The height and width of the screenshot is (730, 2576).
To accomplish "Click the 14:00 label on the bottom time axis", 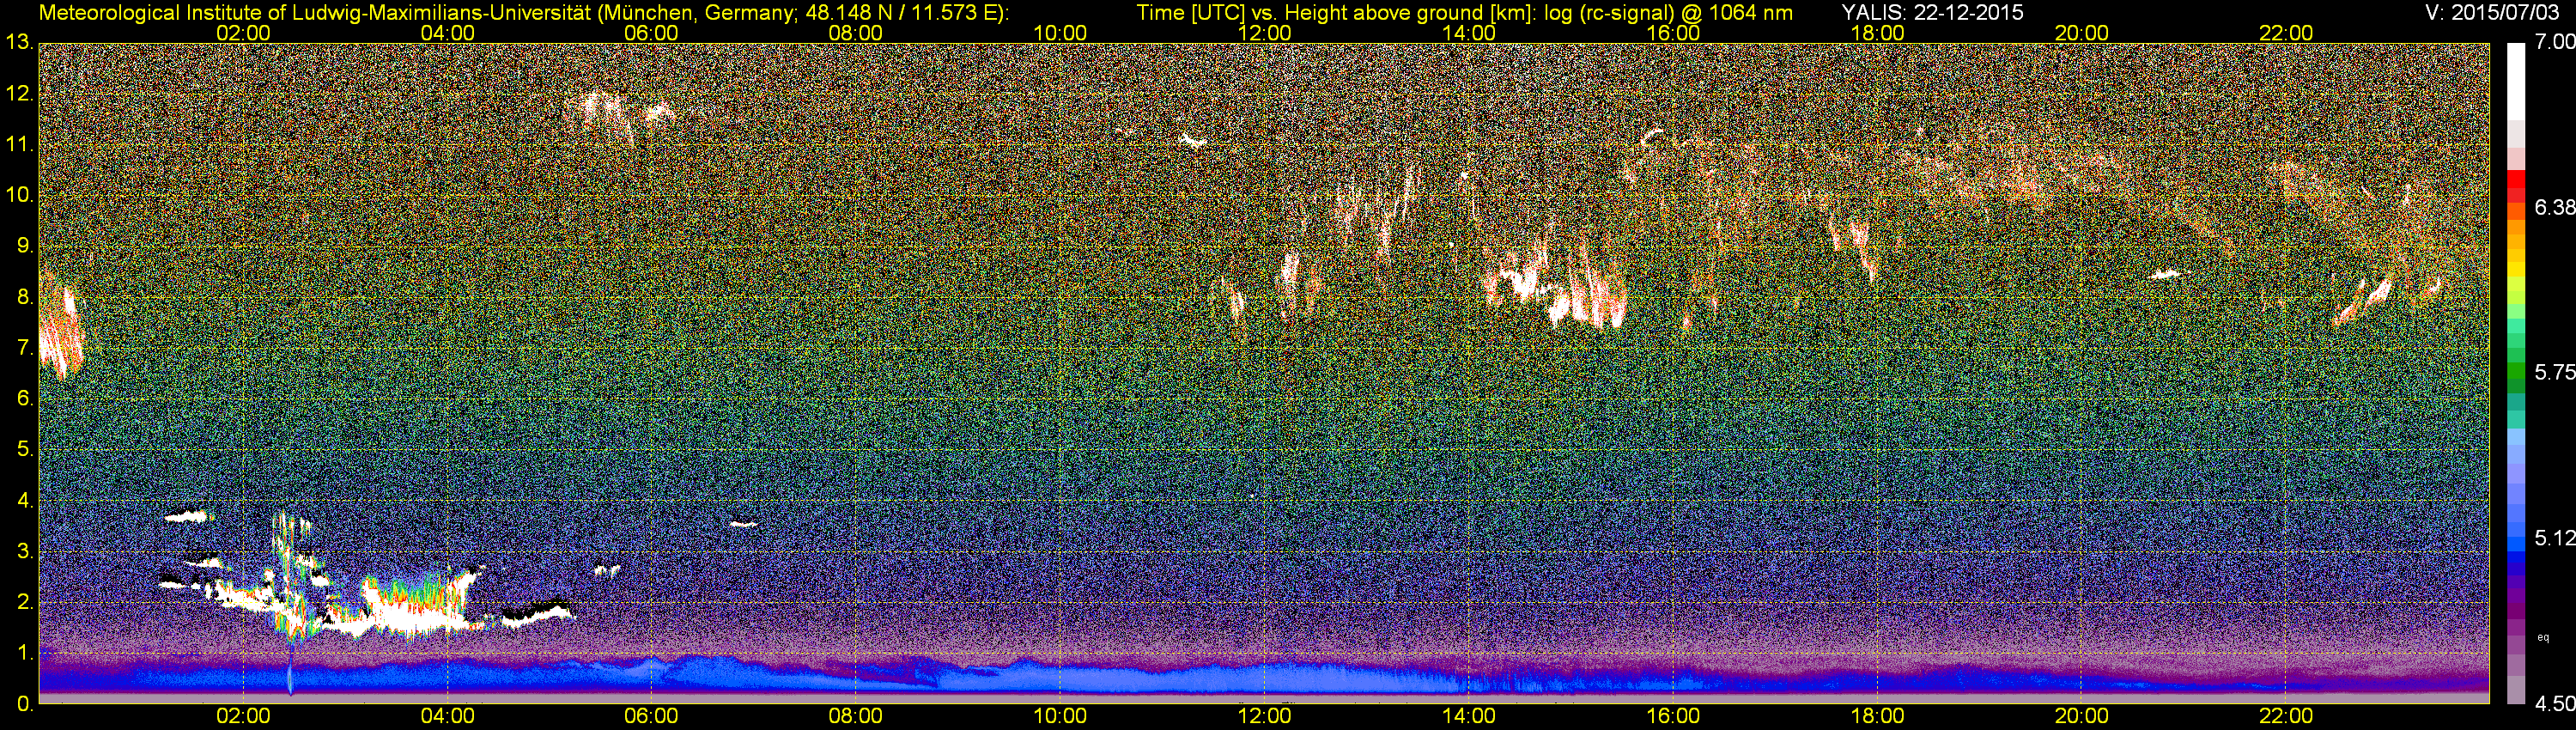I will pyautogui.click(x=1469, y=717).
